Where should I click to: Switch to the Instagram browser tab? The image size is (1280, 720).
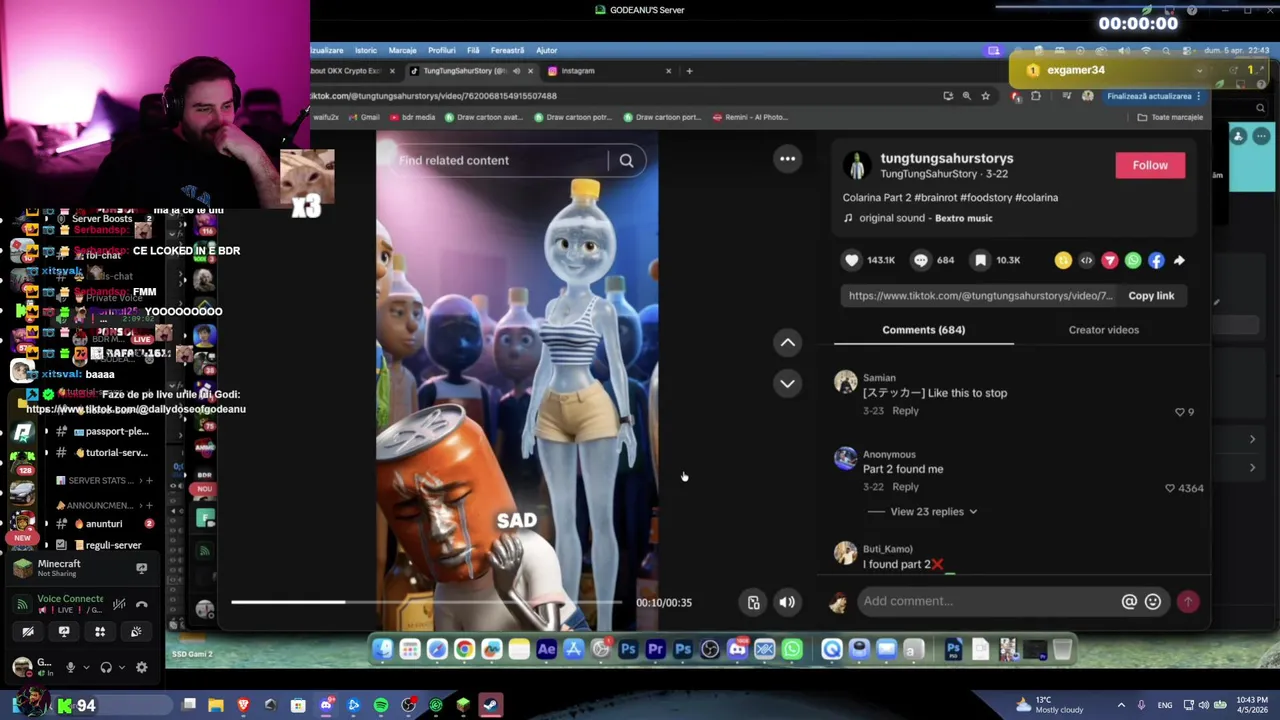click(608, 71)
